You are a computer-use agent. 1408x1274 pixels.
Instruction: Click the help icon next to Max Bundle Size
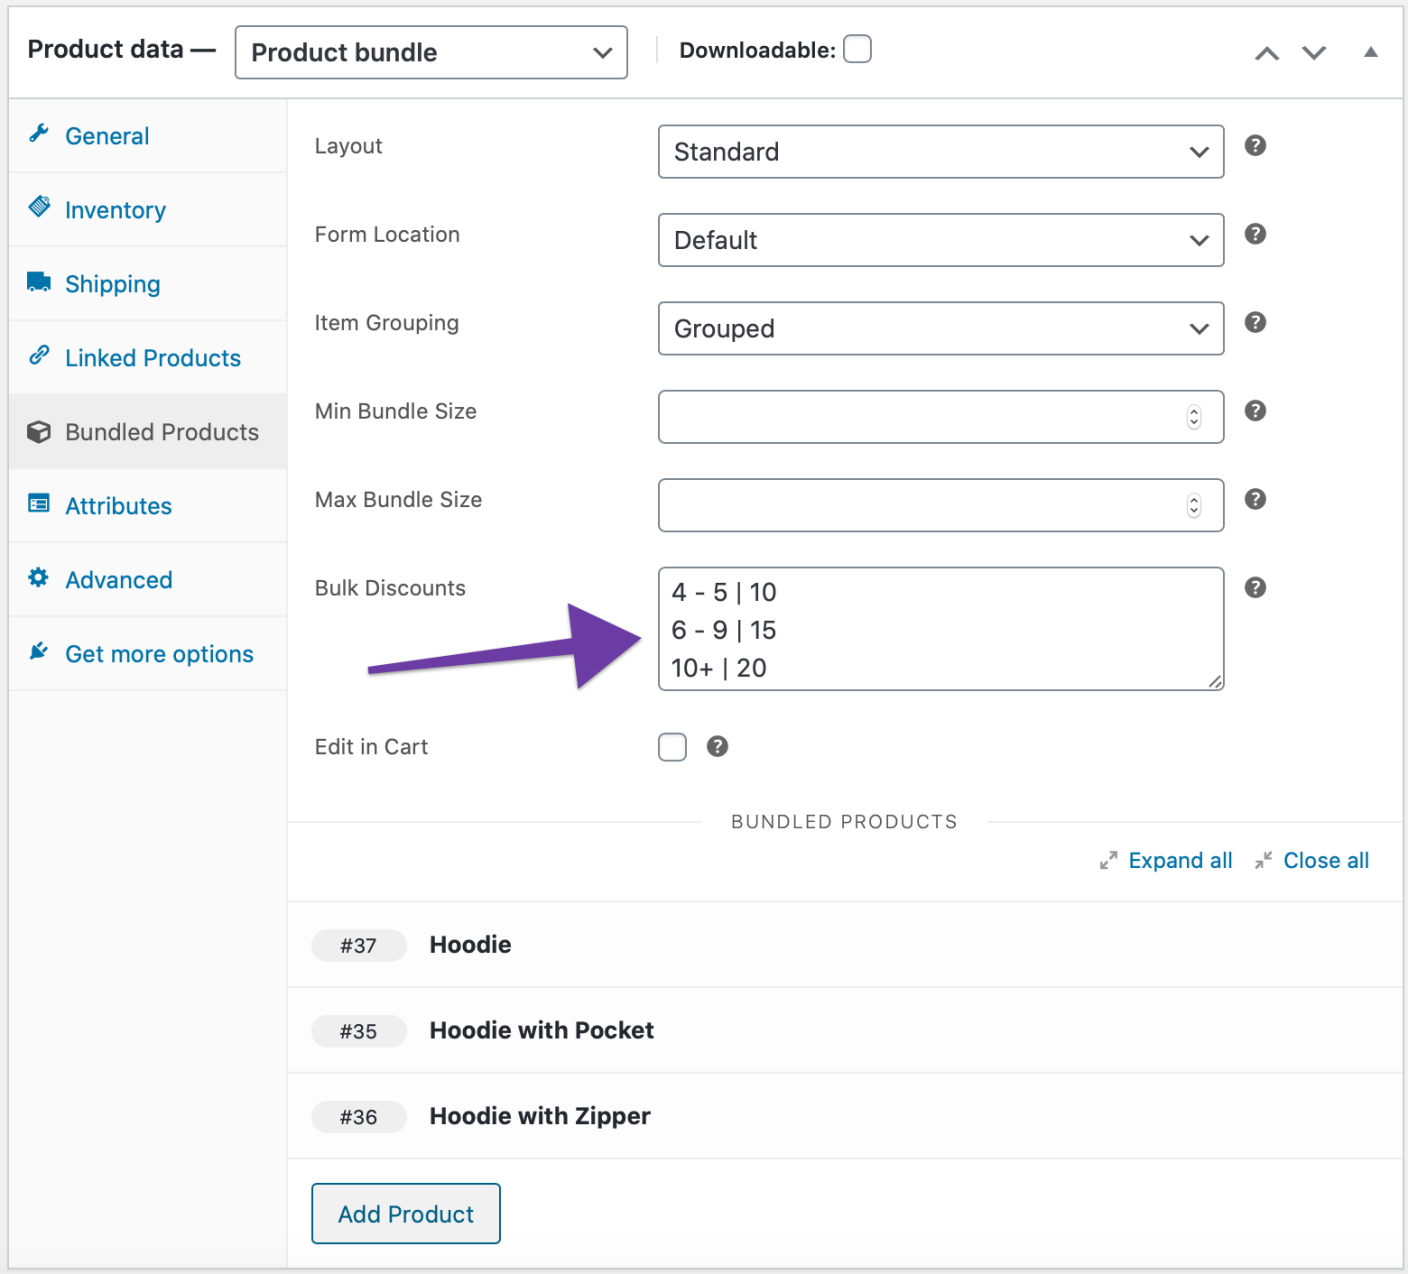click(1255, 499)
